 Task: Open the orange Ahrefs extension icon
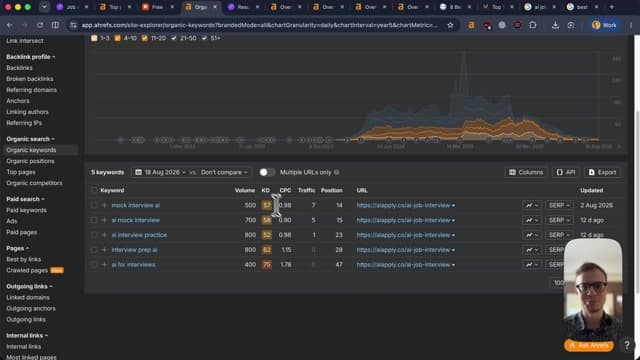pos(471,25)
